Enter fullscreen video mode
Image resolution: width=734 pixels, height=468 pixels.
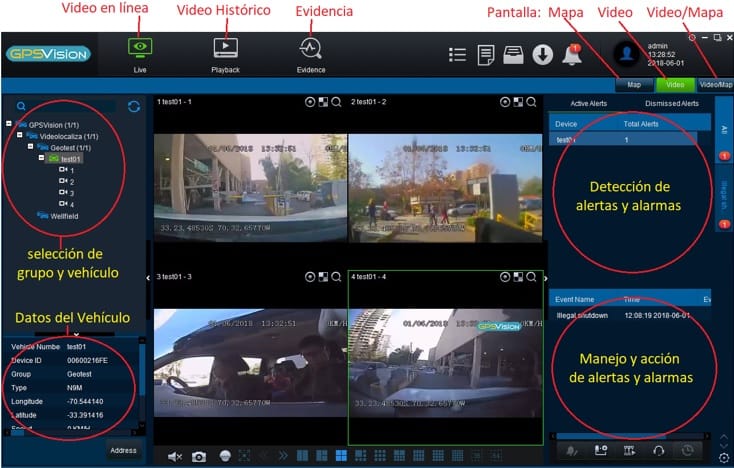(244, 456)
